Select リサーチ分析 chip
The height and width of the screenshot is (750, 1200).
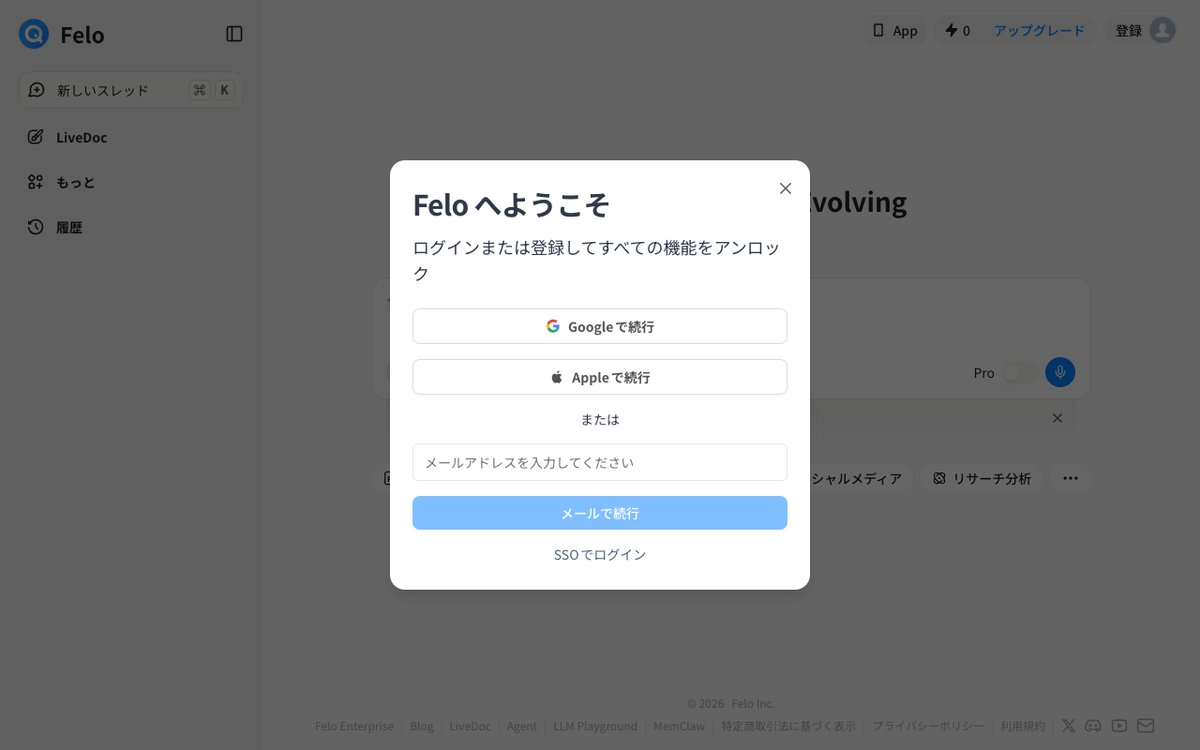(982, 478)
